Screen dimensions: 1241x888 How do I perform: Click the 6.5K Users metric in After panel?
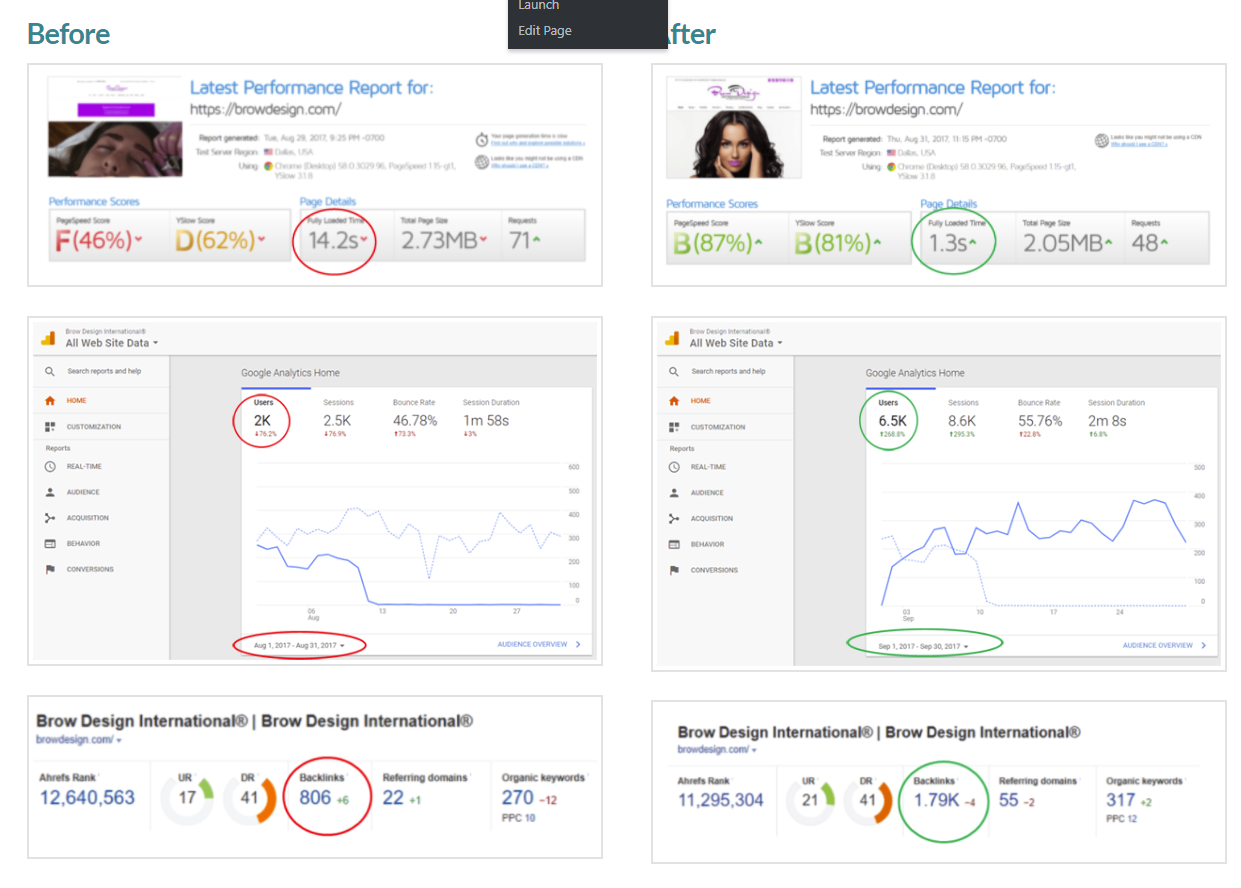point(892,421)
